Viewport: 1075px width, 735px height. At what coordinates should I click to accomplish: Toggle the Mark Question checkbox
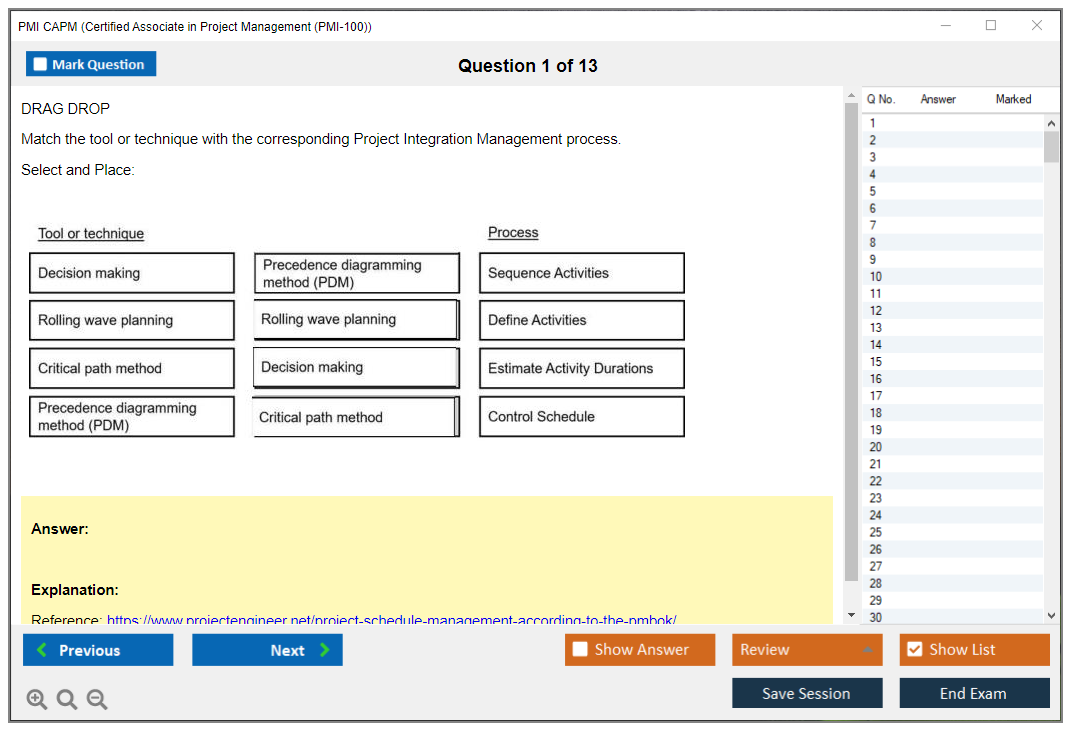(41, 64)
